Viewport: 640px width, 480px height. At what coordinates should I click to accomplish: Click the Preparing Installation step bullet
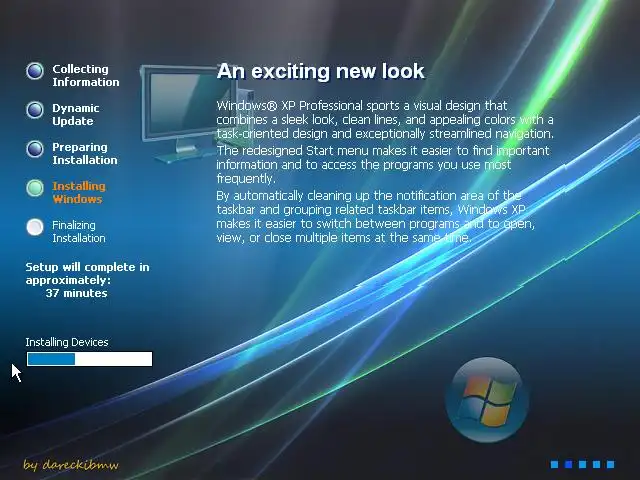point(35,149)
